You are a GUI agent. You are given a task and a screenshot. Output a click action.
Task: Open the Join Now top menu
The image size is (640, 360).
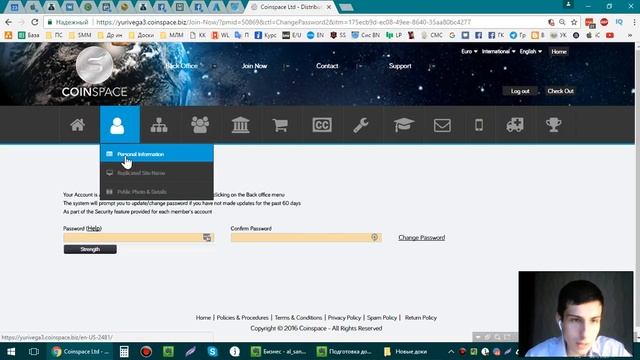click(x=254, y=66)
